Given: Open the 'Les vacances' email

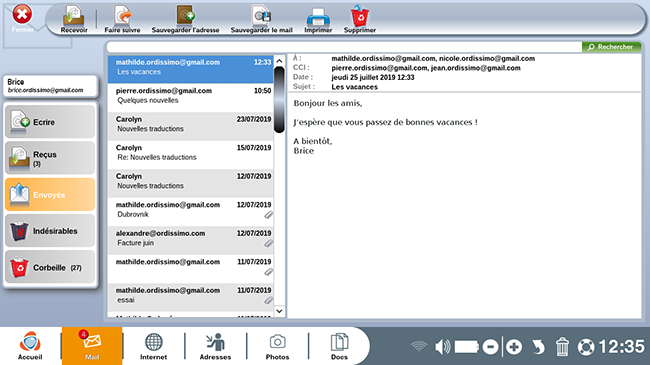Looking at the screenshot, I should coord(191,69).
